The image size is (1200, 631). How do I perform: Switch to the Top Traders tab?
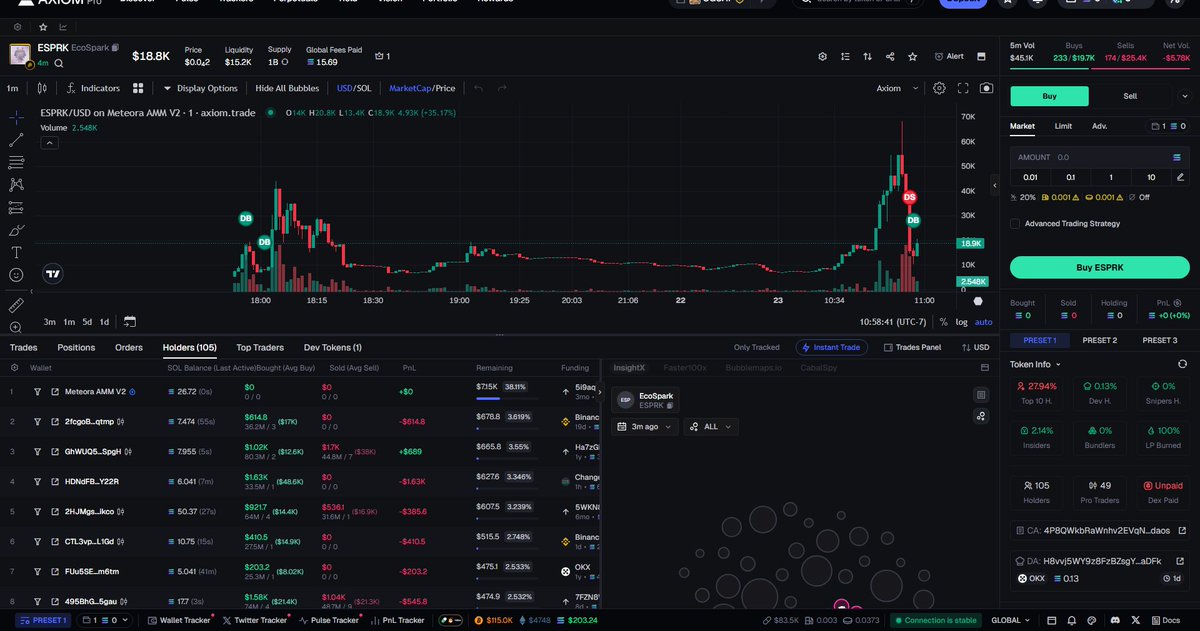[260, 347]
